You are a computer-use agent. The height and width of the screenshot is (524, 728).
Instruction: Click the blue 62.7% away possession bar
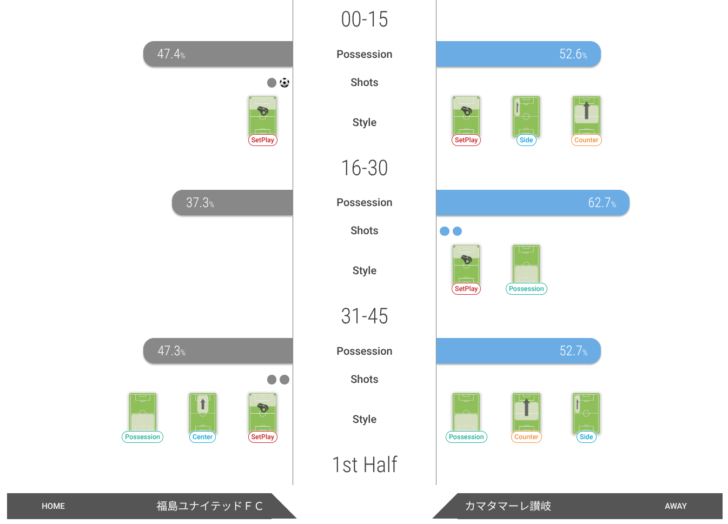point(533,202)
